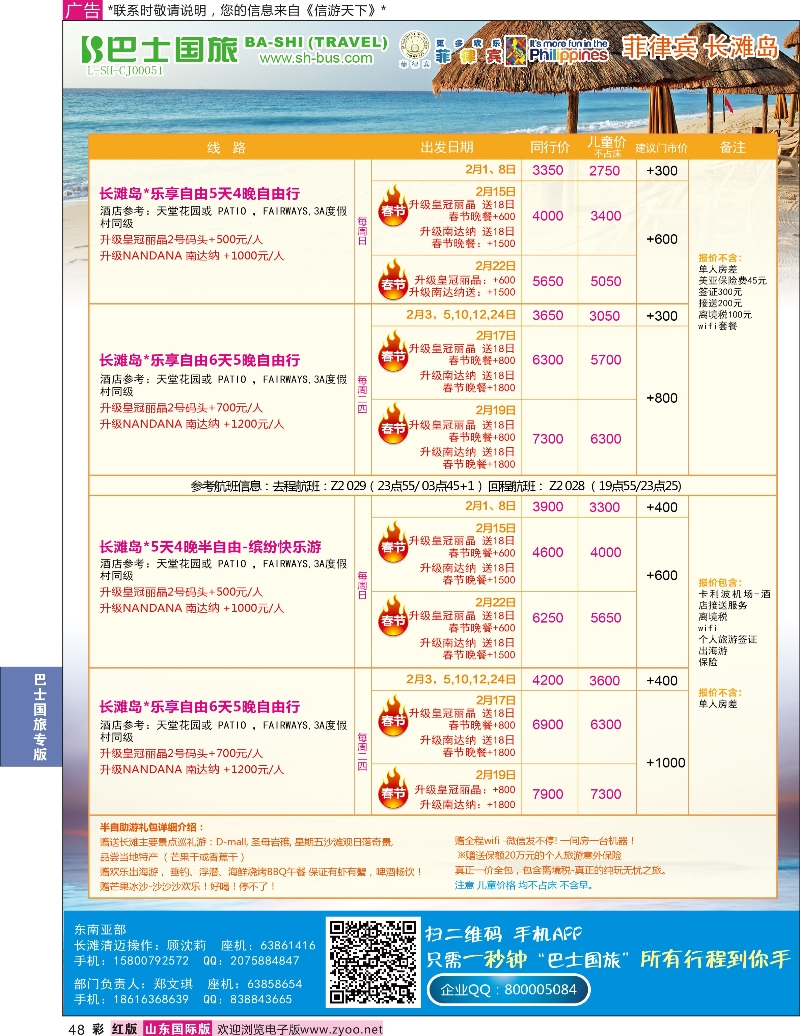This screenshot has width=800, height=1036.
Task: Click the 春节 flame icon in the 5650/5050 row
Action: tap(393, 279)
